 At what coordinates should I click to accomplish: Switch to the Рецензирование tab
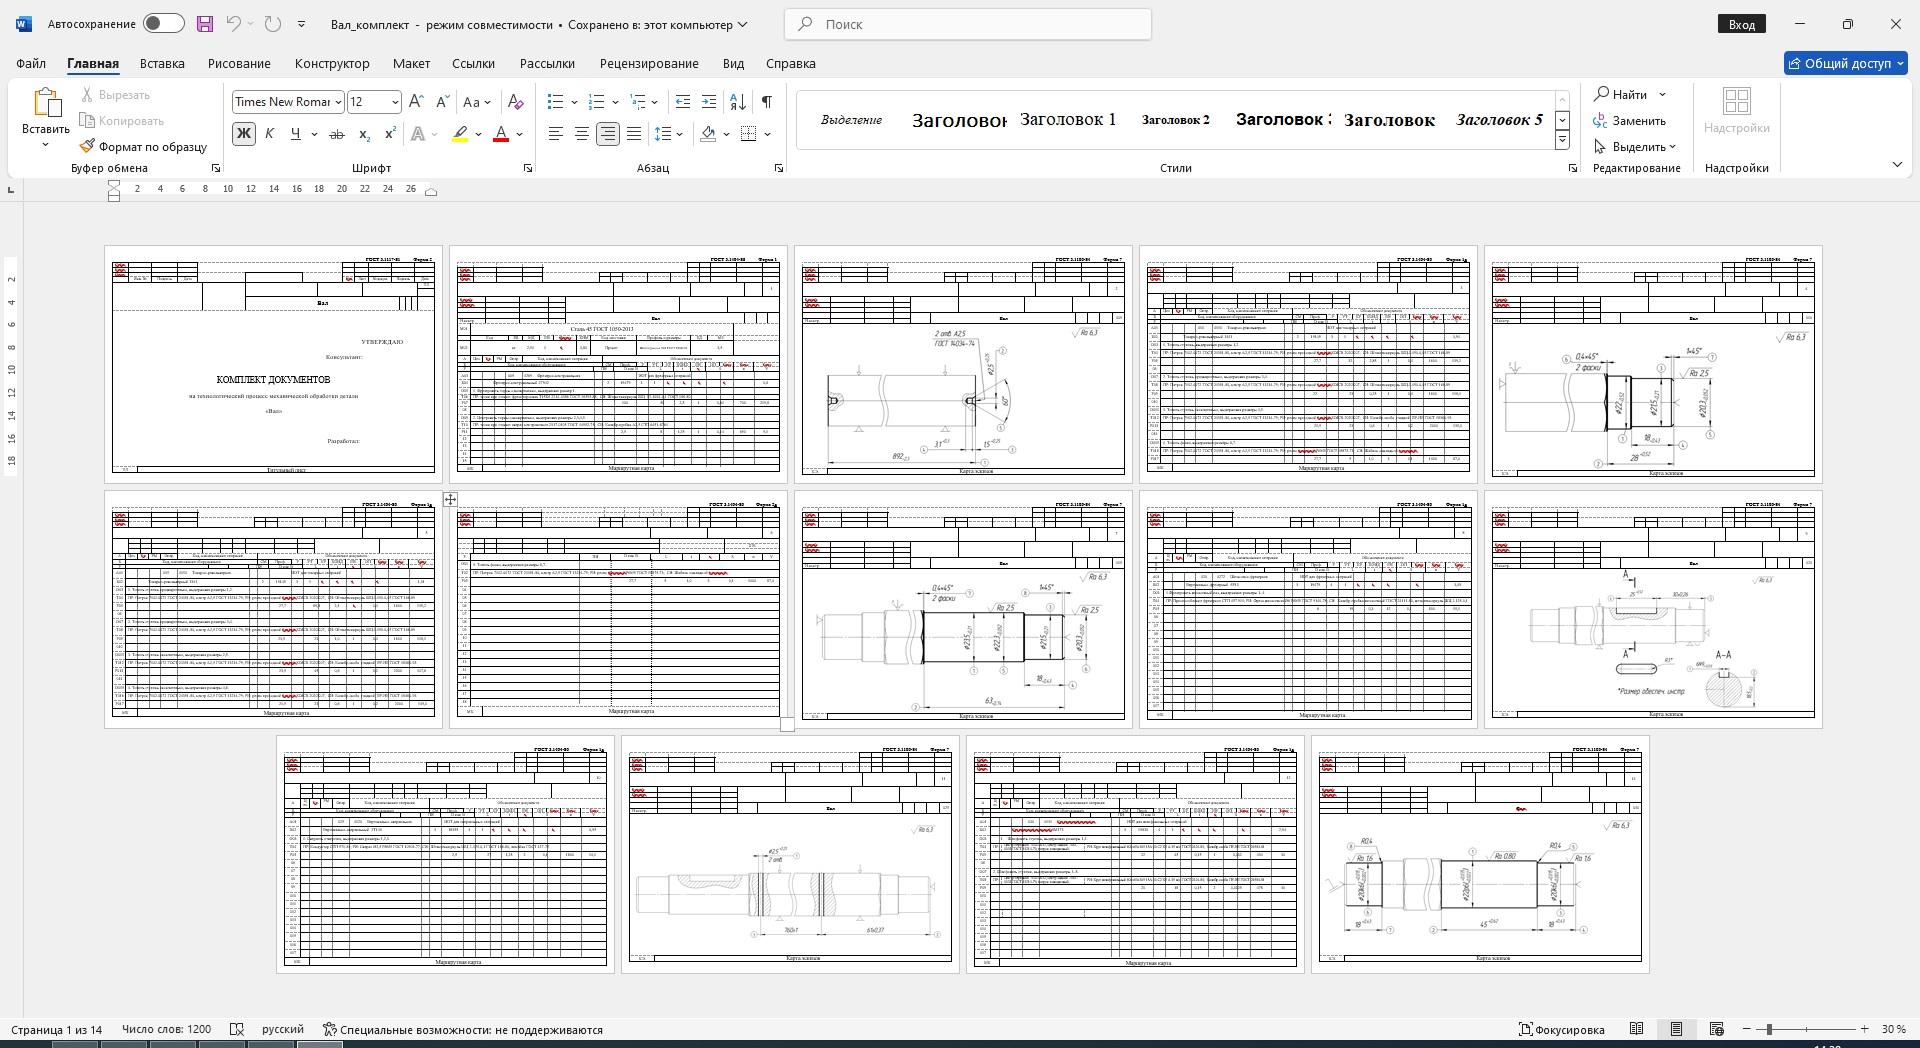coord(648,63)
